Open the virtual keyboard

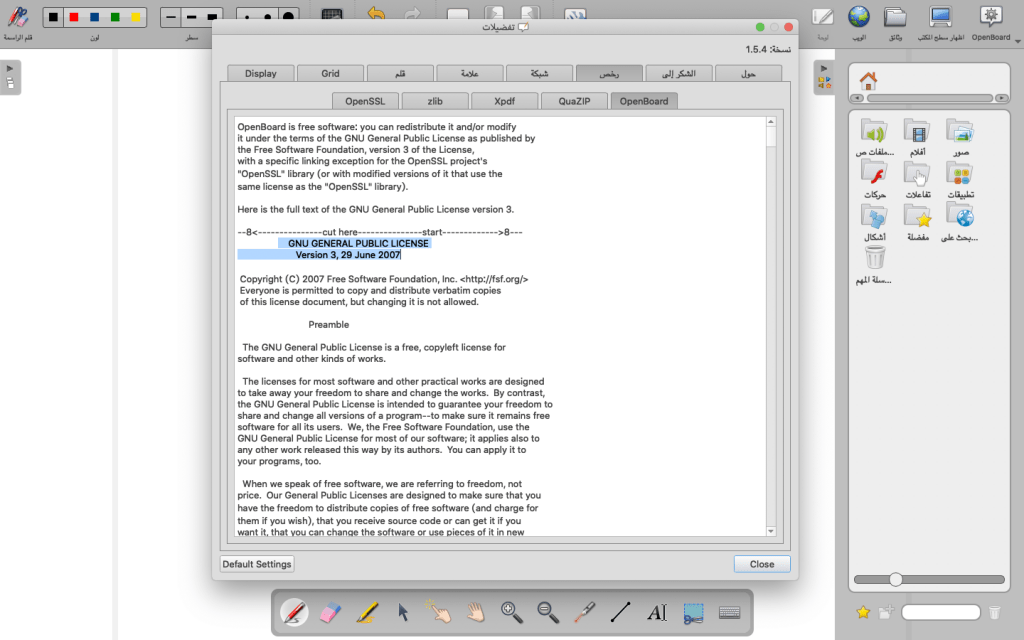pyautogui.click(x=730, y=612)
